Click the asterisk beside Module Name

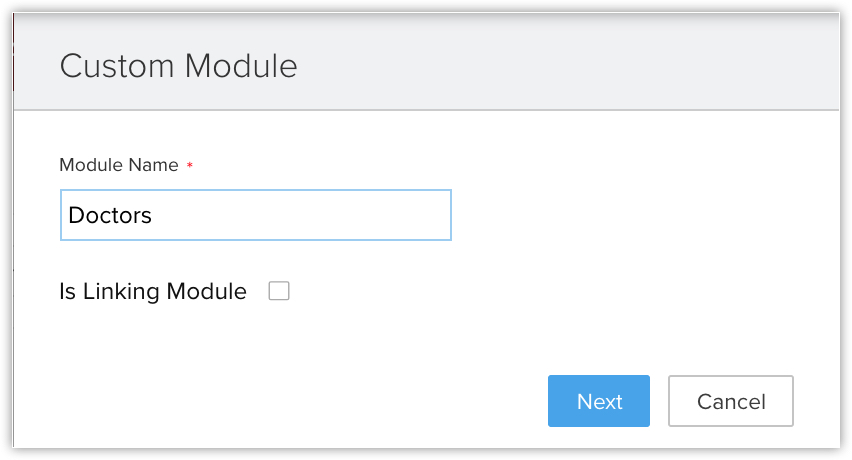pyautogui.click(x=190, y=166)
